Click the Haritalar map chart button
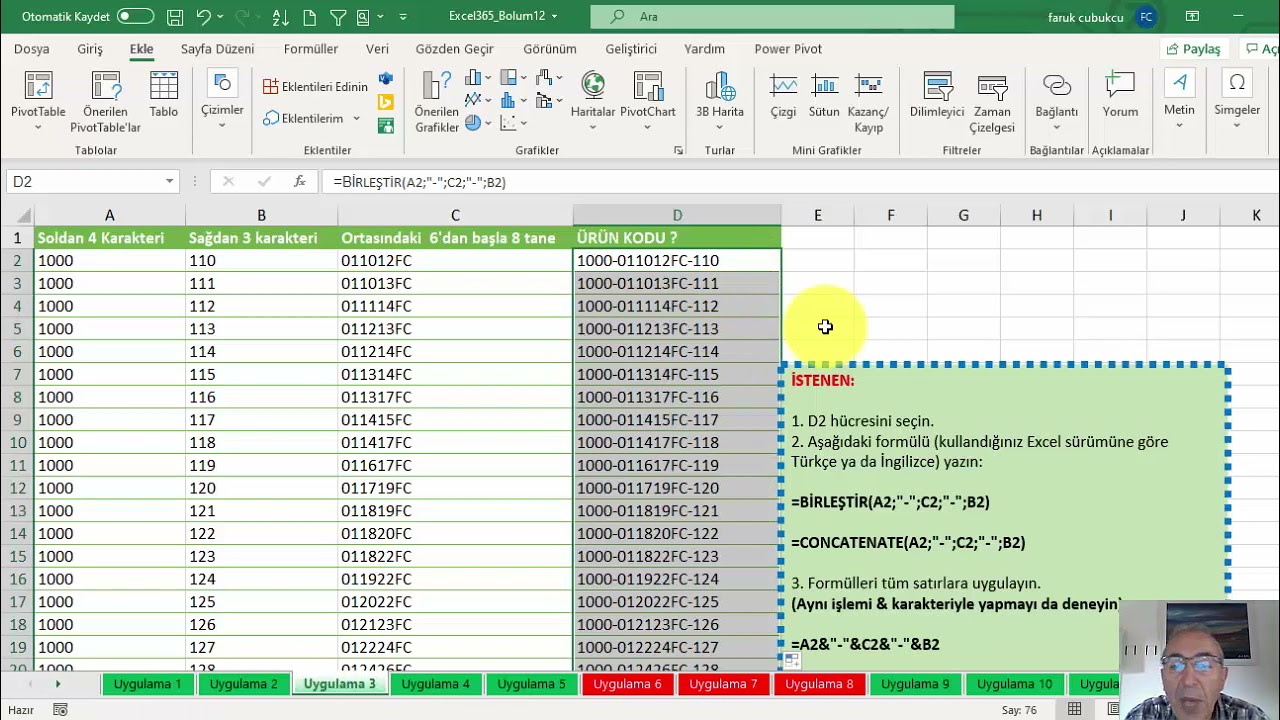 click(593, 100)
